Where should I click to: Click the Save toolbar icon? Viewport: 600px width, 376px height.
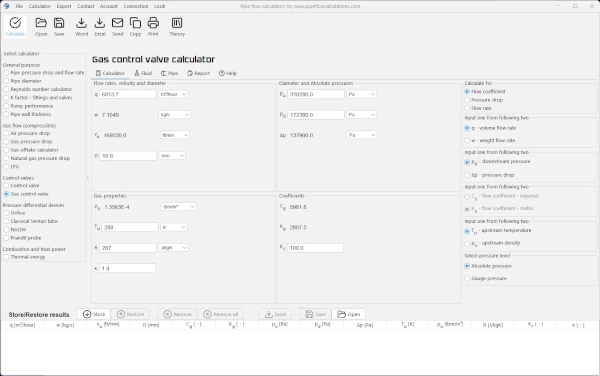59,27
